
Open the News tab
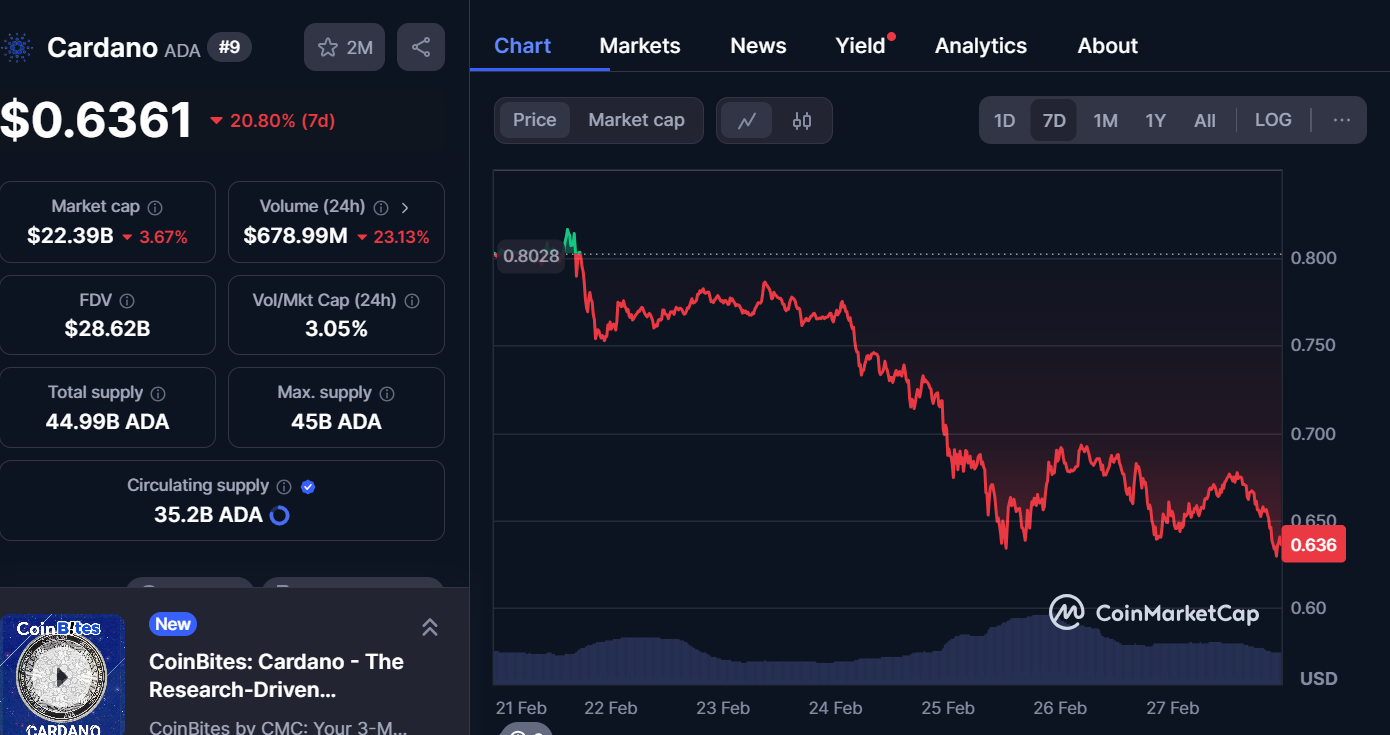click(x=758, y=46)
